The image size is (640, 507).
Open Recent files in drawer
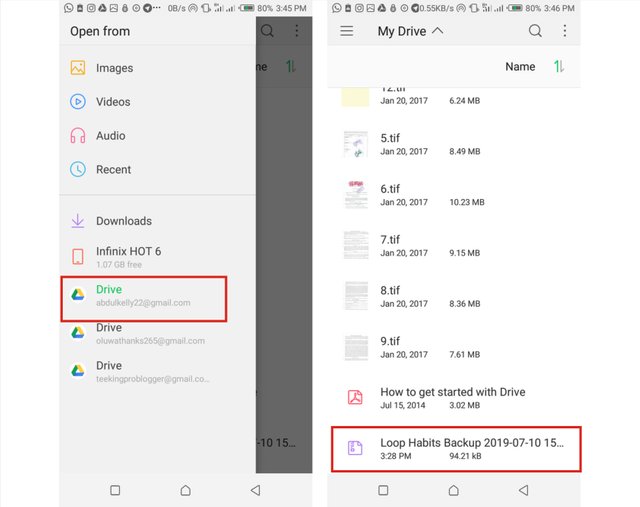click(x=158, y=169)
